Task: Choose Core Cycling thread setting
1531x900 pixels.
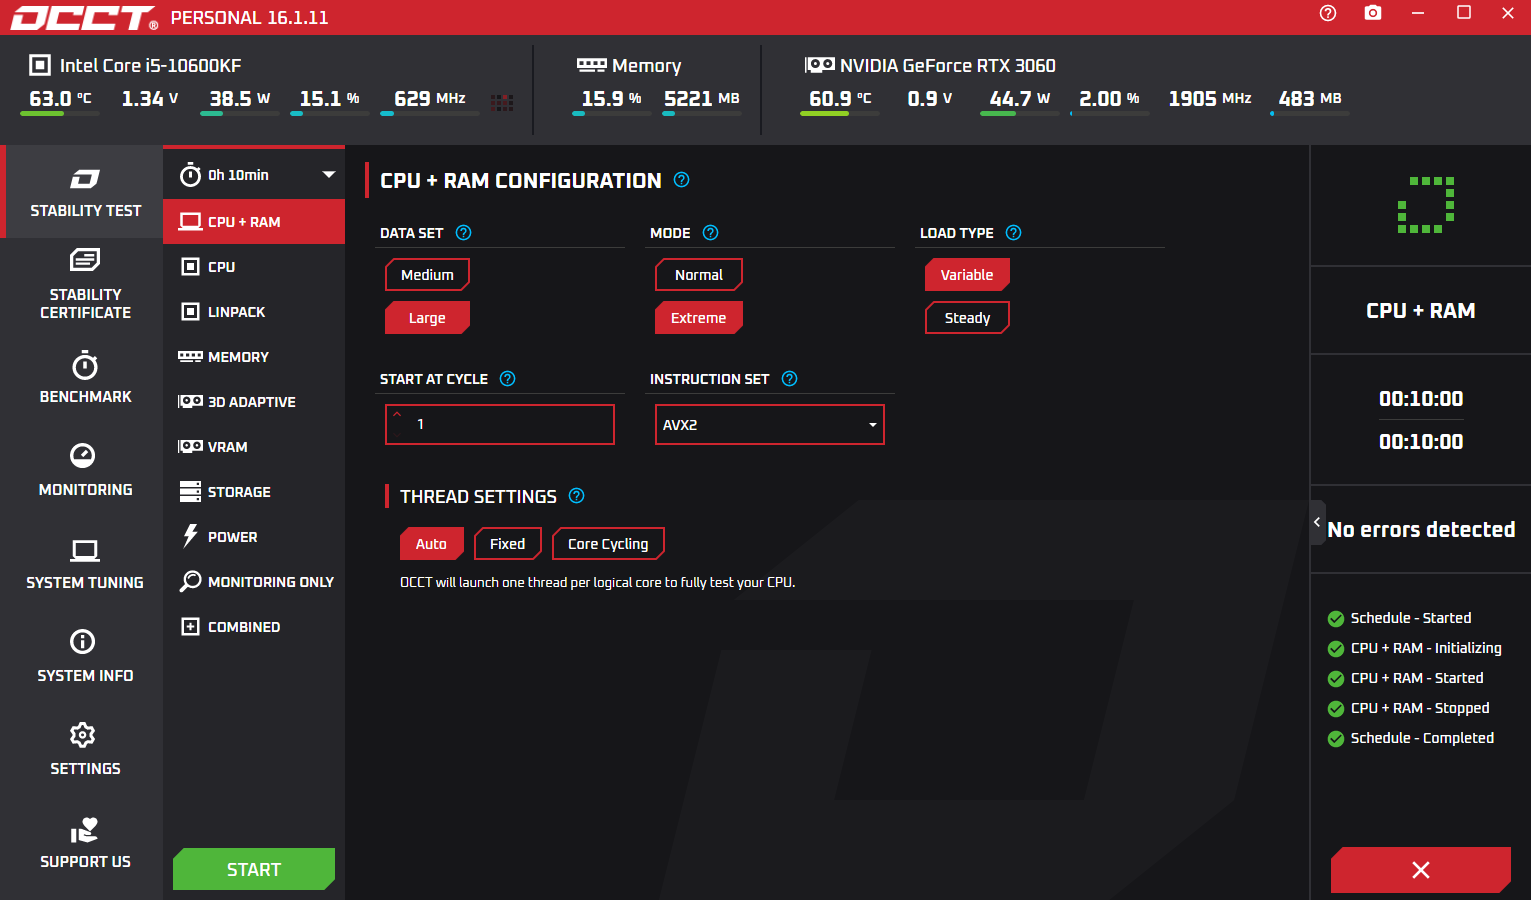Action: [608, 544]
